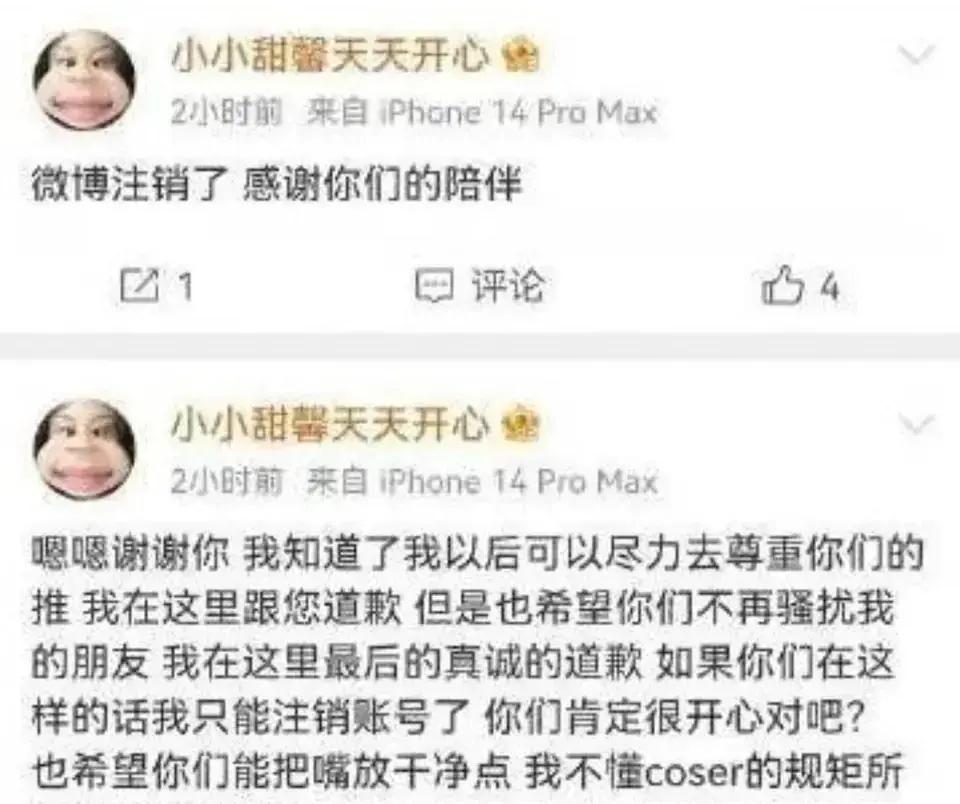Tap the 评论 label on the first post

[x=508, y=286]
